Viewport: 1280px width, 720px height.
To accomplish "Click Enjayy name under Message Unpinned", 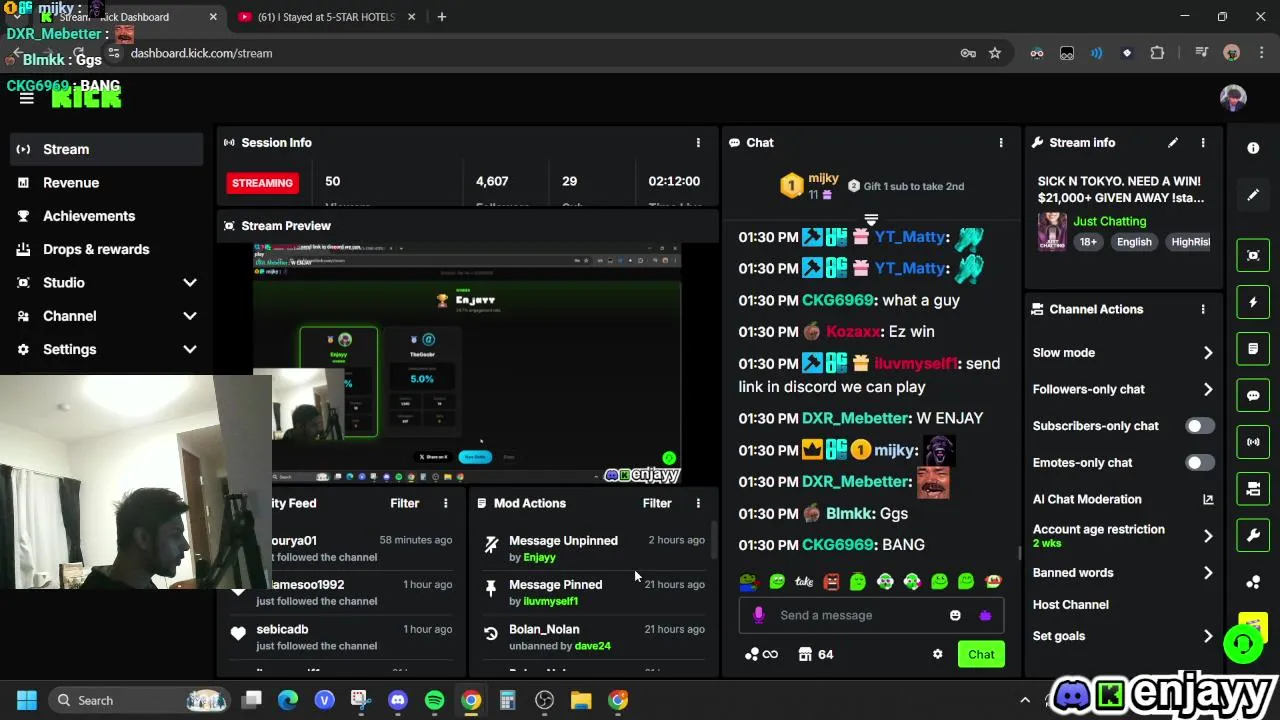I will click(539, 557).
